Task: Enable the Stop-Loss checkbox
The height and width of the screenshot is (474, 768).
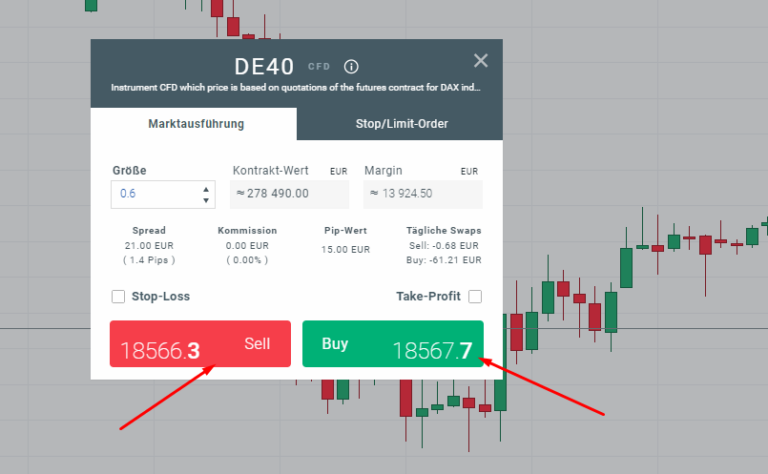Action: click(x=118, y=296)
